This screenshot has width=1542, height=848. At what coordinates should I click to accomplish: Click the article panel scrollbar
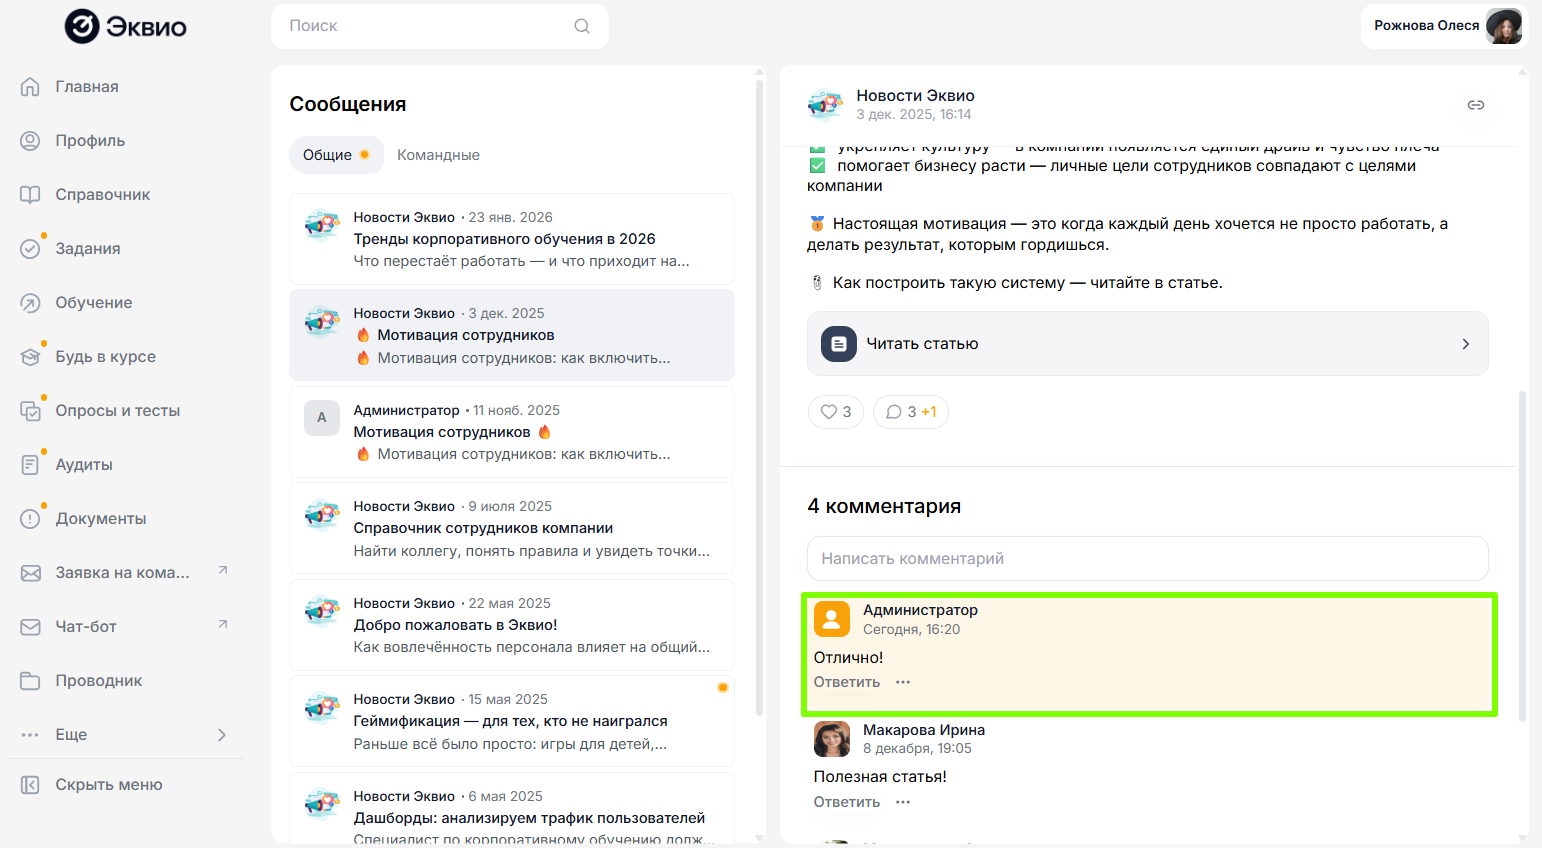coord(1523,556)
